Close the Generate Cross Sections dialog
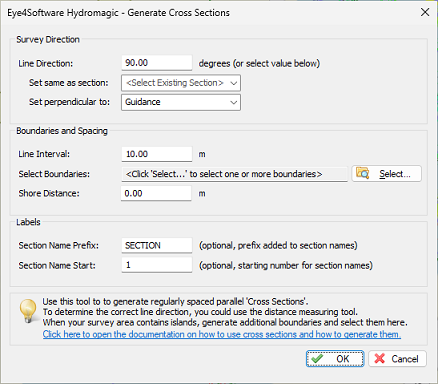The height and width of the screenshot is (384, 438). coord(425,12)
